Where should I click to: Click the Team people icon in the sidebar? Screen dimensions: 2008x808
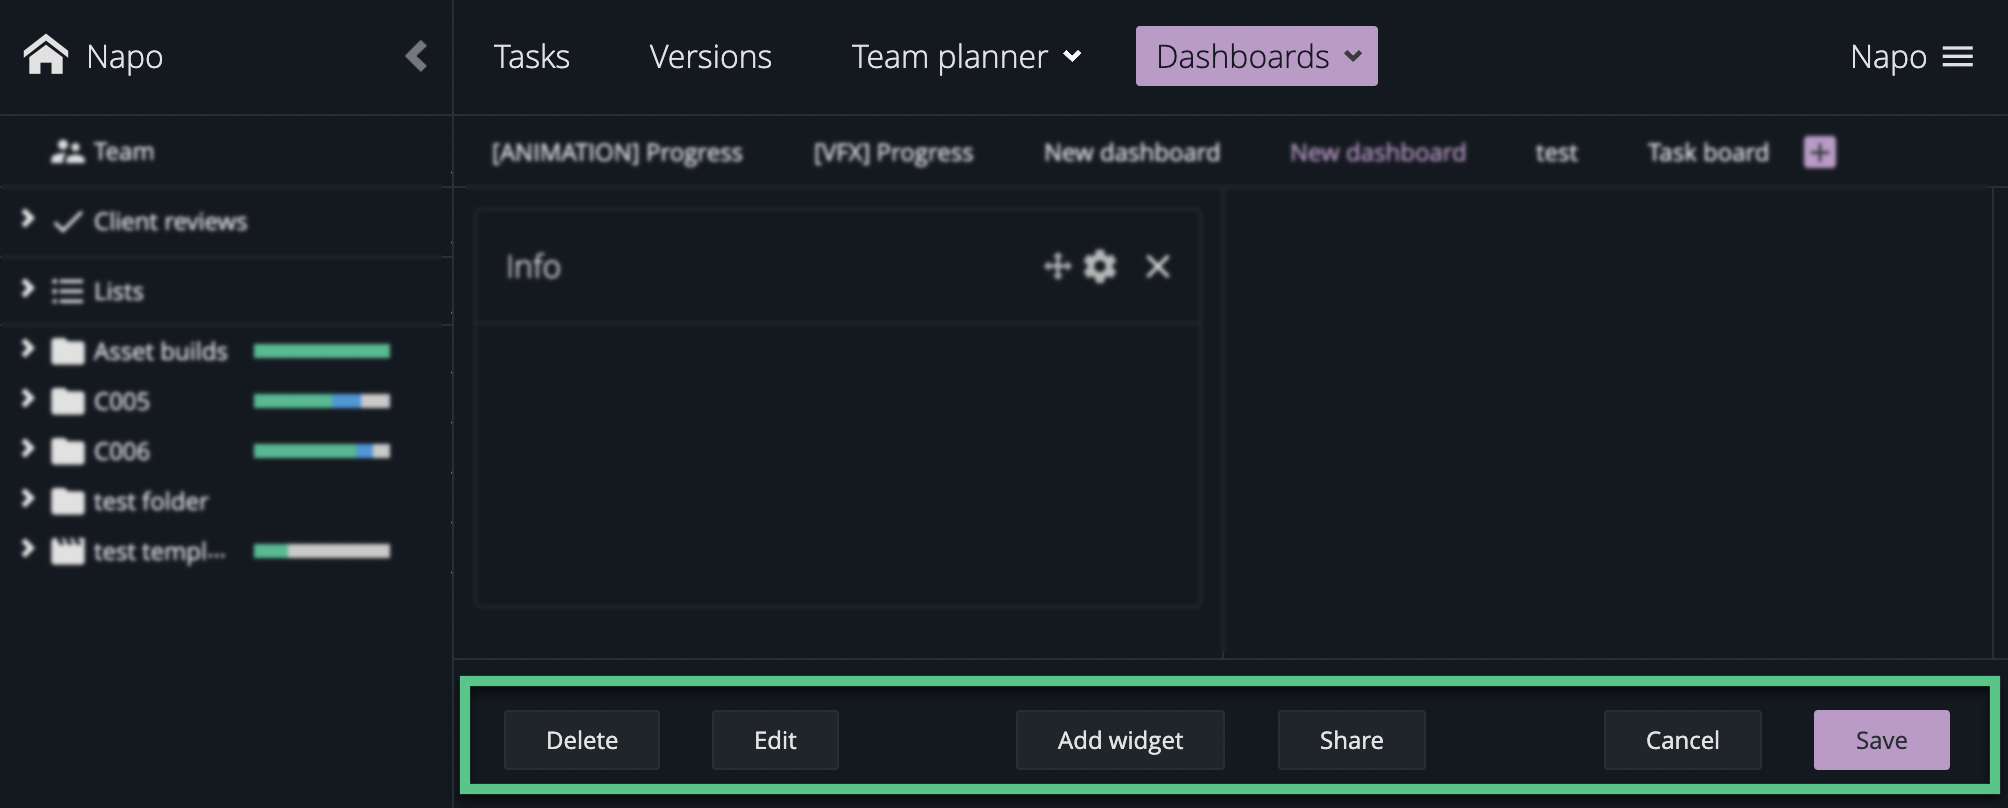pos(68,152)
